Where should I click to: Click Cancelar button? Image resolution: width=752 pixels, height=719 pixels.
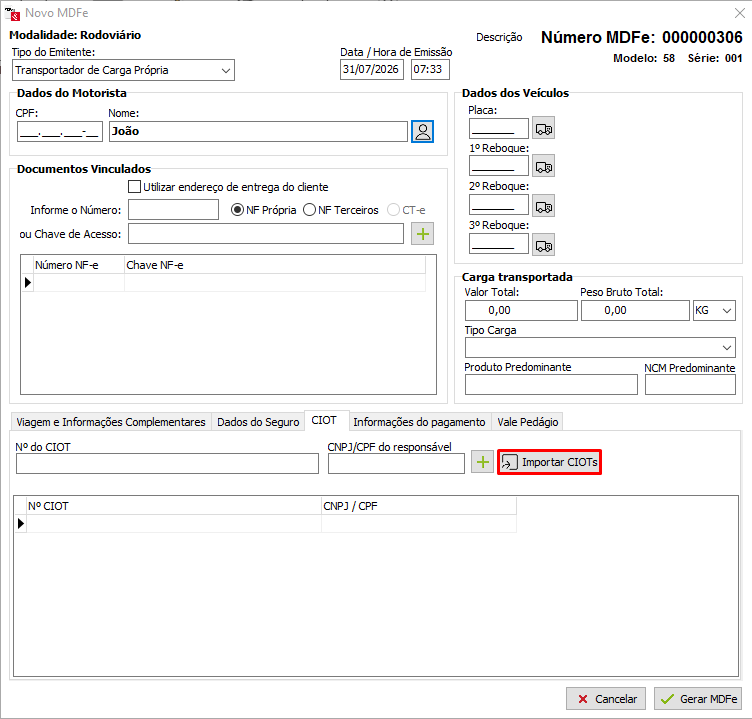606,699
